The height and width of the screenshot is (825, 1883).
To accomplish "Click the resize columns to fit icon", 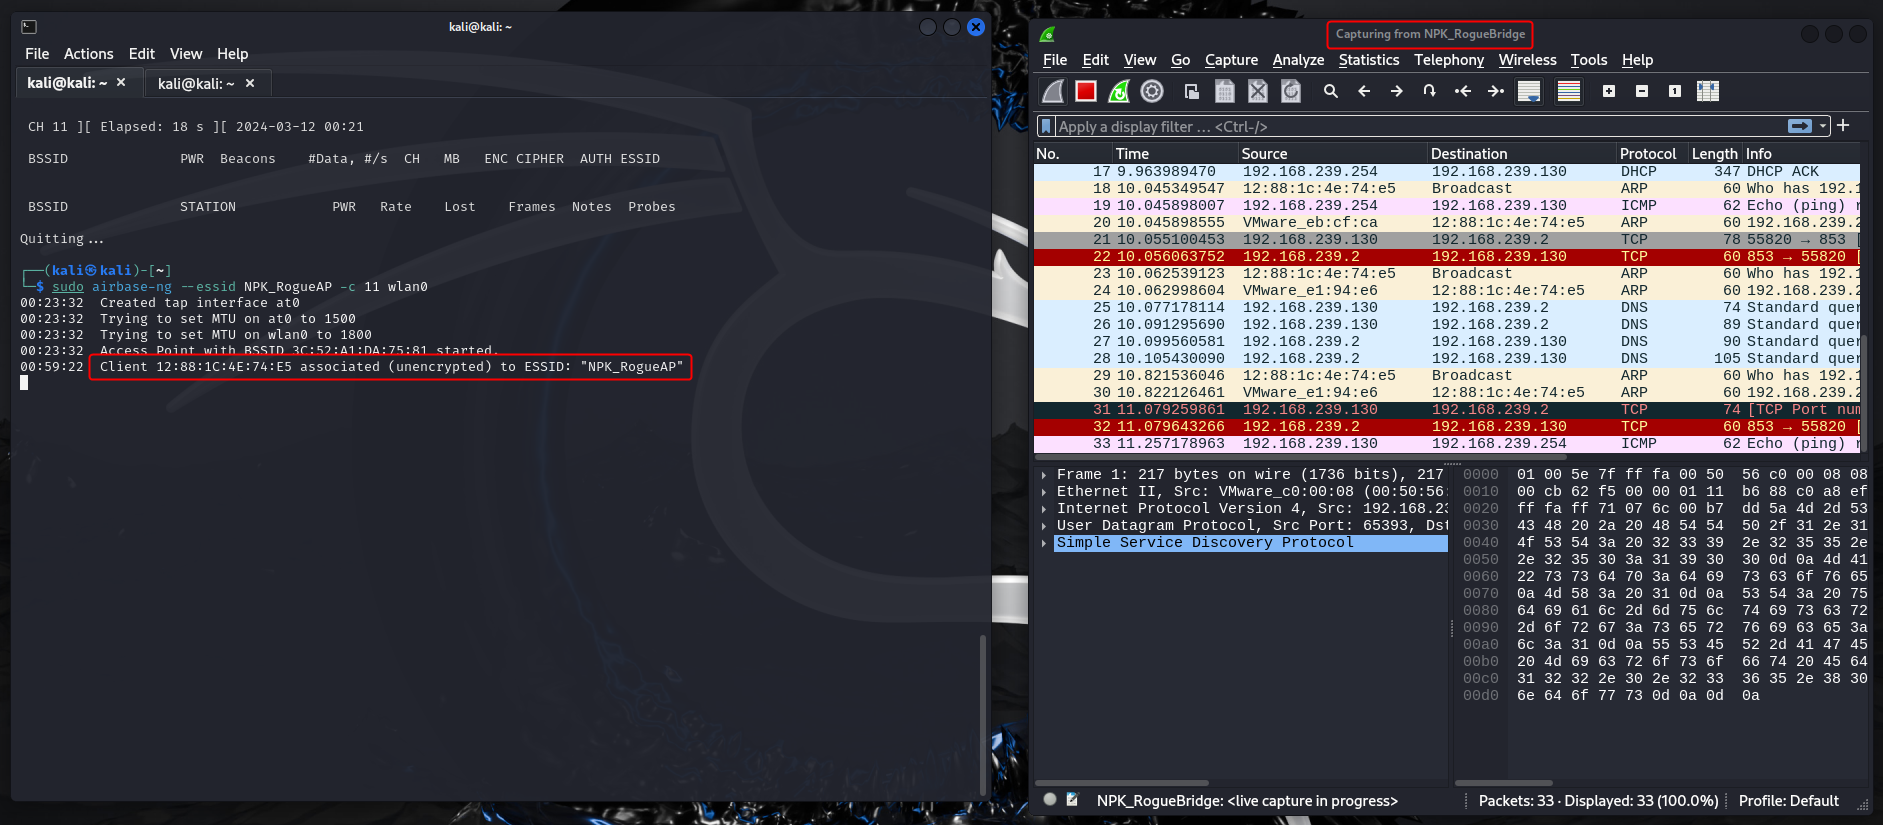I will pos(1708,91).
